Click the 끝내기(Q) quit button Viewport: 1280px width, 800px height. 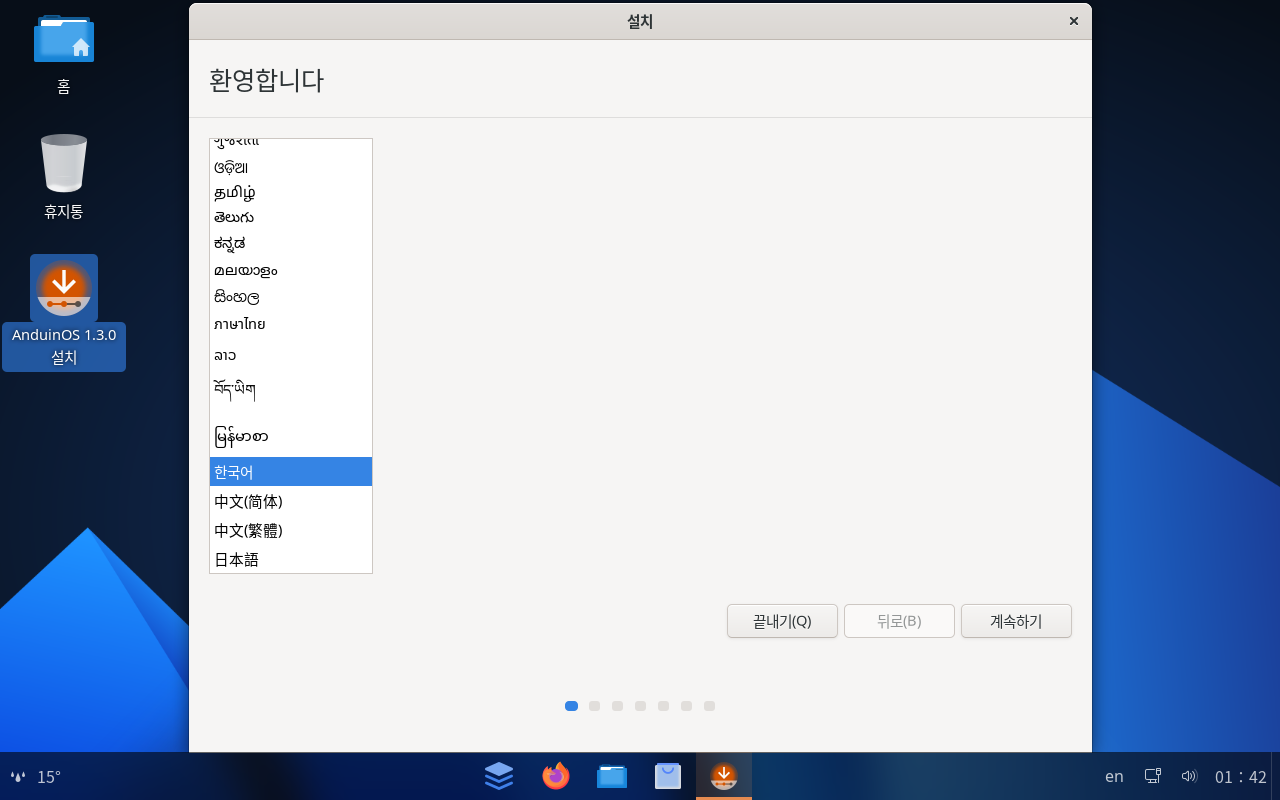782,621
